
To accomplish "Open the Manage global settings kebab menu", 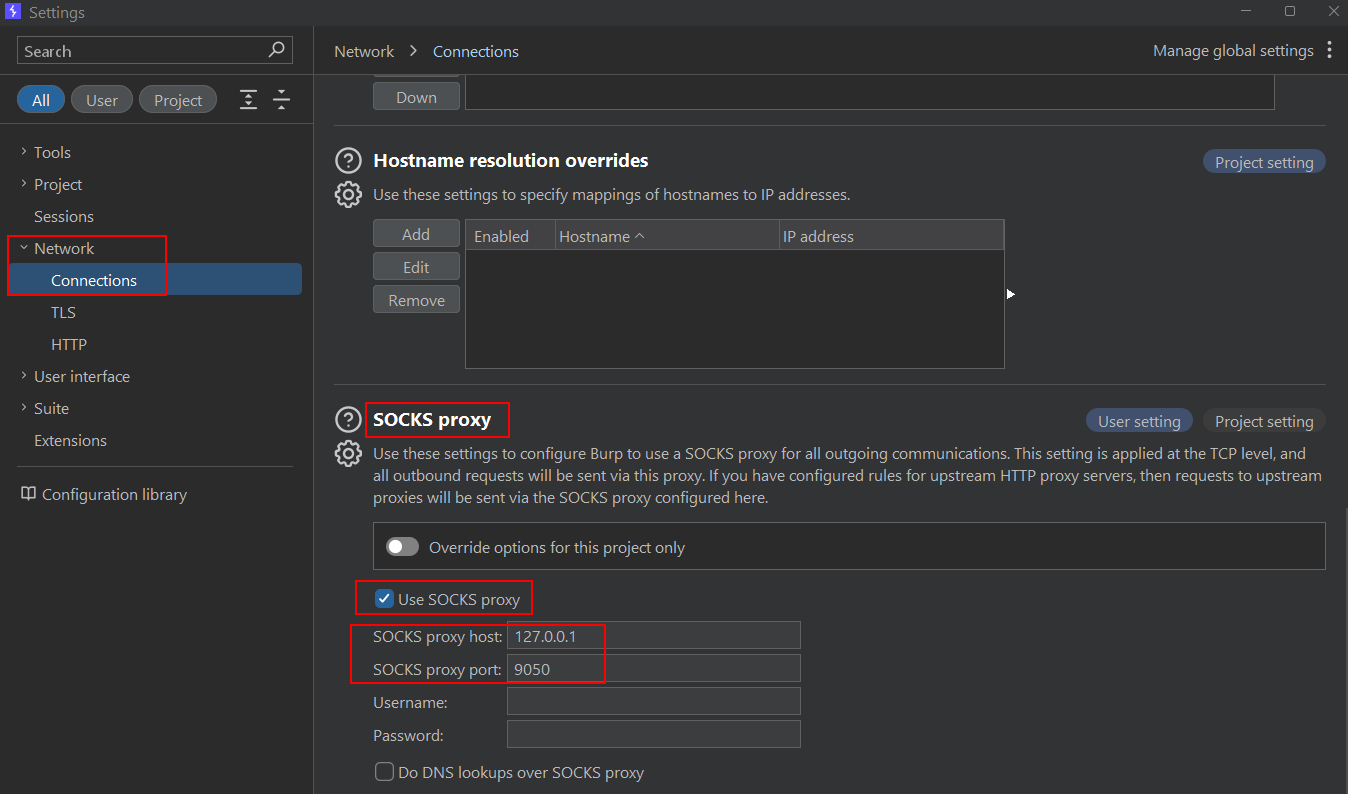I will pyautogui.click(x=1329, y=50).
